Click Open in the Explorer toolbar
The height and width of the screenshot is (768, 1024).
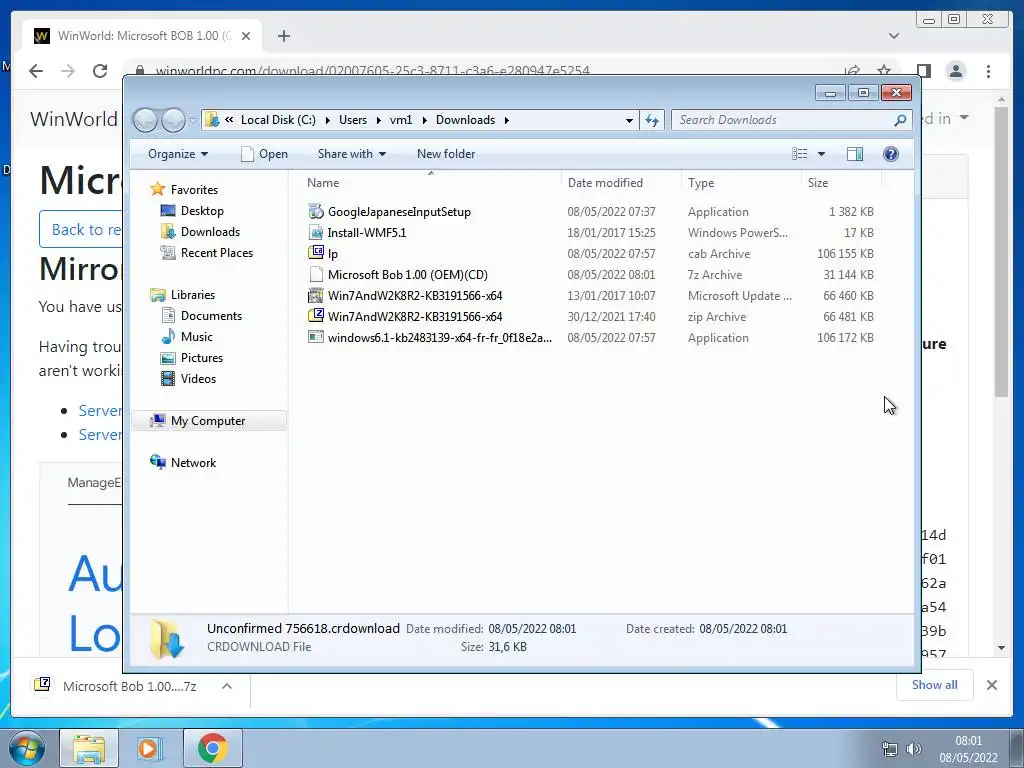tap(264, 154)
